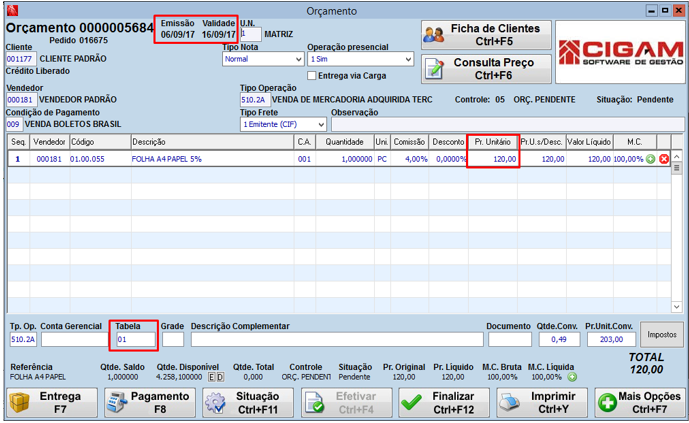Open Mais Opções Ctrl+F7
The width and height of the screenshot is (689, 423).
(640, 403)
